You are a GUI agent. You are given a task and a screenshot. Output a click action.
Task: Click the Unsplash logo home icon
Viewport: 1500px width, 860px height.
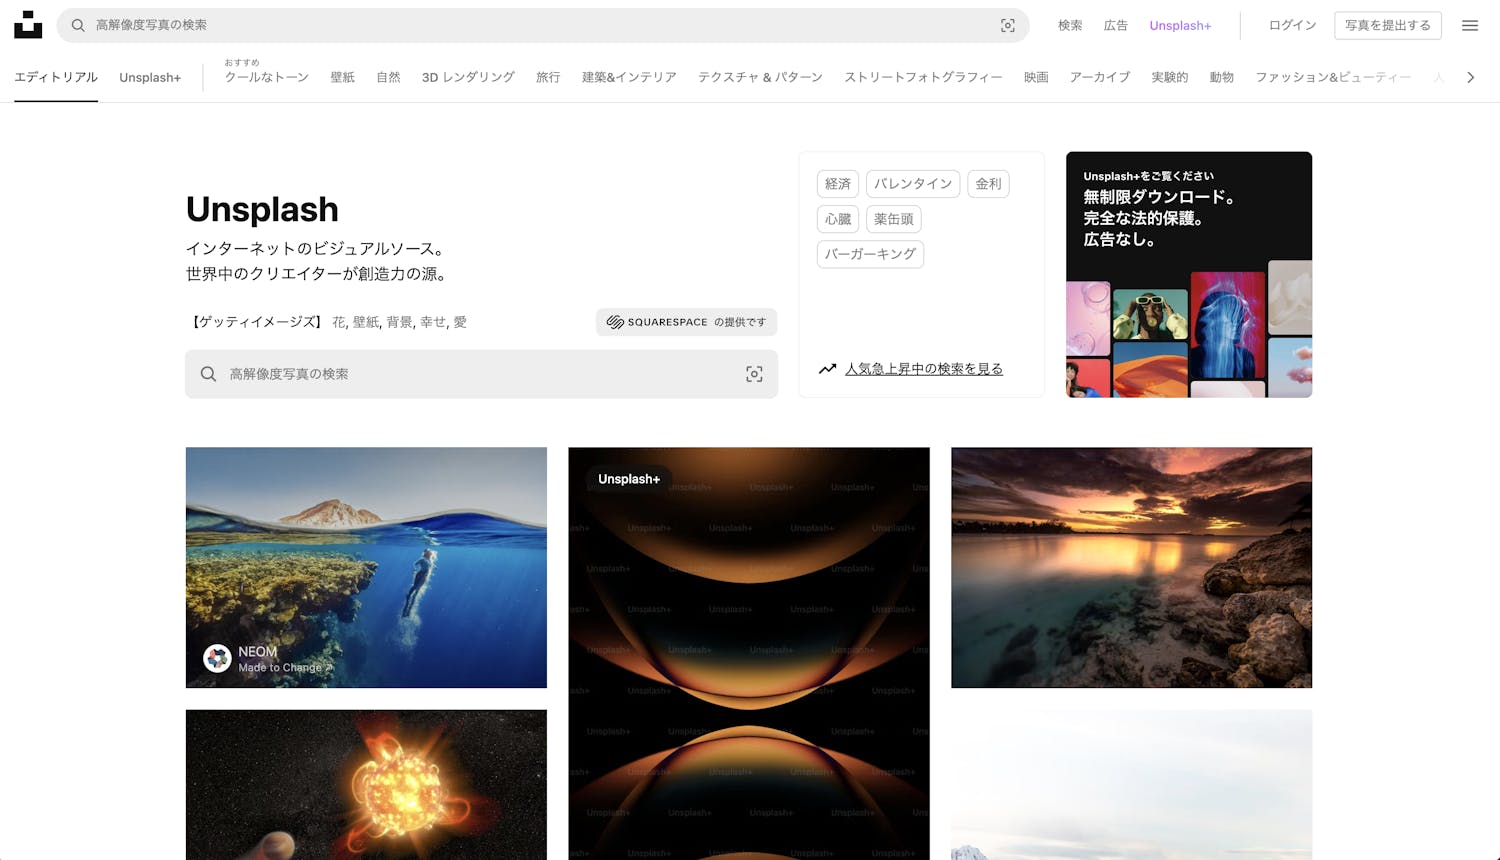point(28,25)
